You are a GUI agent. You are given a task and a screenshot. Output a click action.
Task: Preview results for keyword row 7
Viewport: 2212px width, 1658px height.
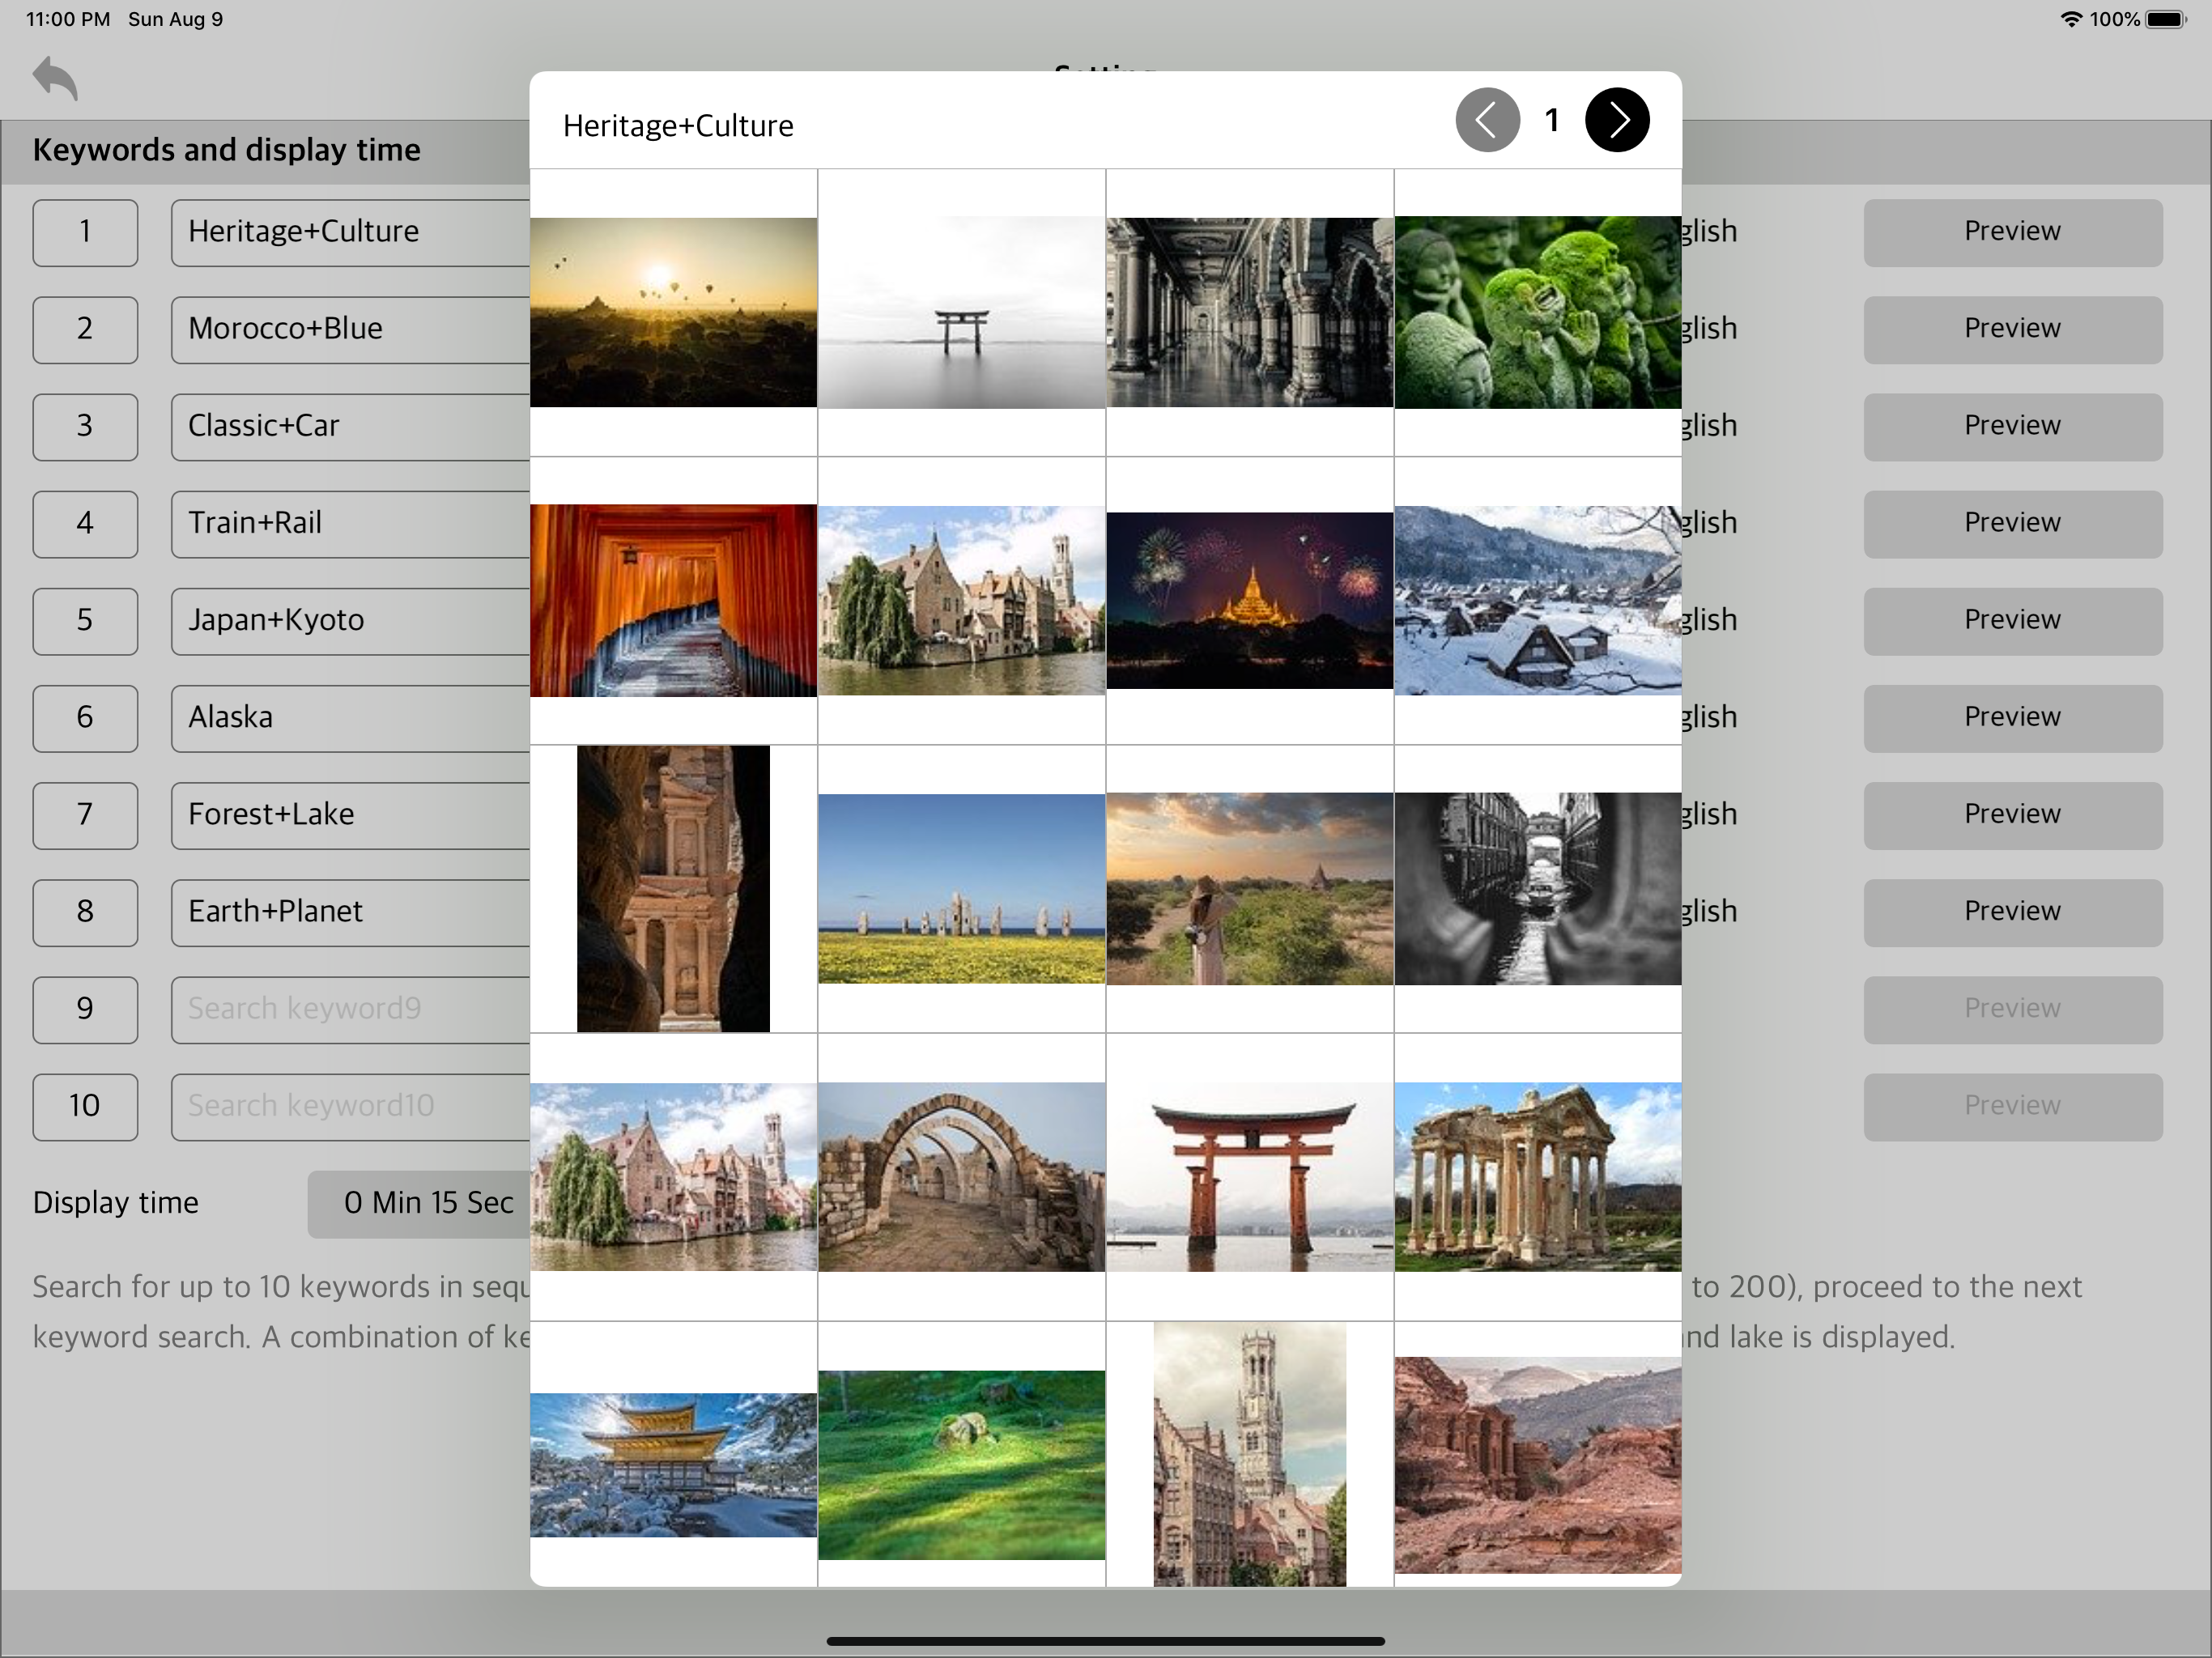coord(2012,815)
